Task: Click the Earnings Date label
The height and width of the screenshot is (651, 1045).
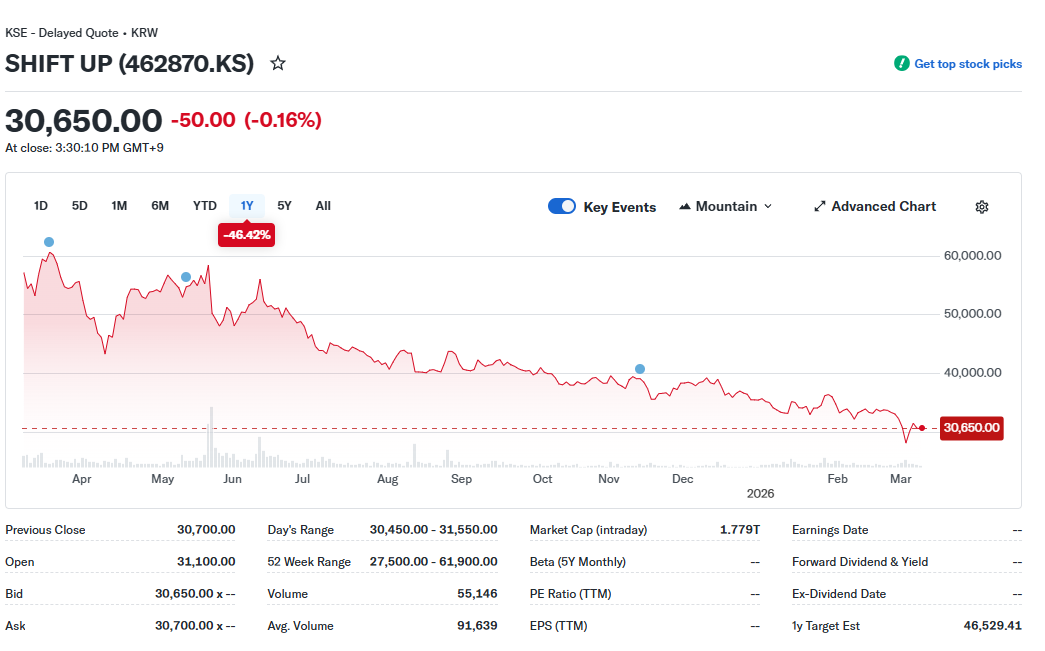Action: point(830,530)
